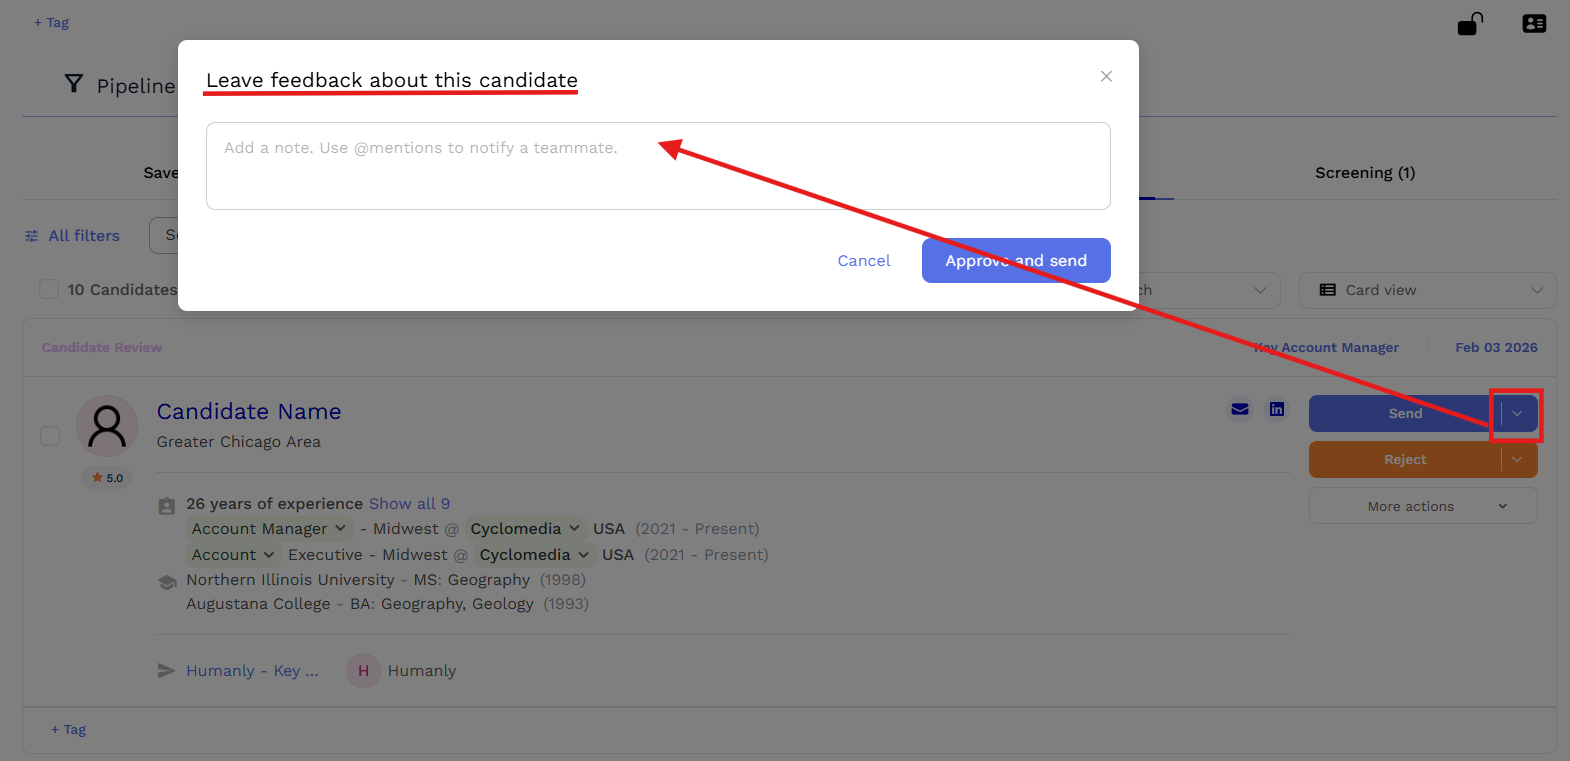
Task: Expand the Account Manager title tag
Action: tap(268, 529)
